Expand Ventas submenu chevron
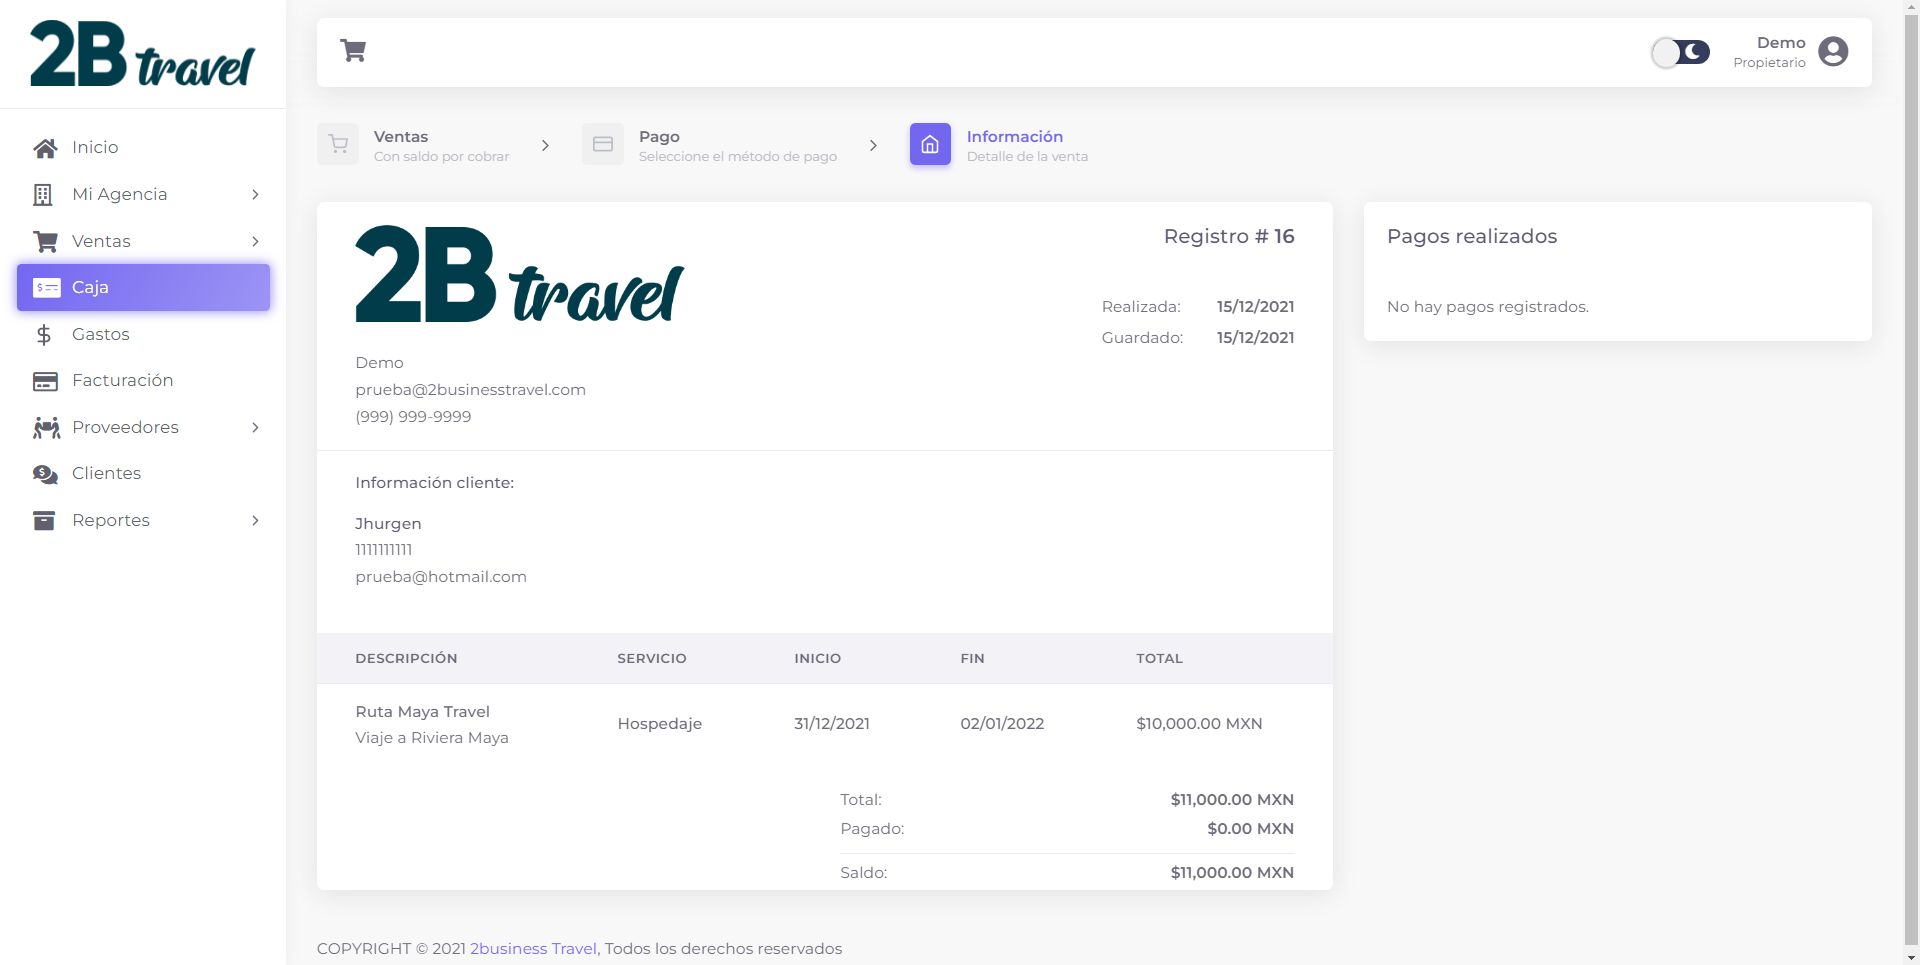The image size is (1920, 965). pyautogui.click(x=255, y=241)
